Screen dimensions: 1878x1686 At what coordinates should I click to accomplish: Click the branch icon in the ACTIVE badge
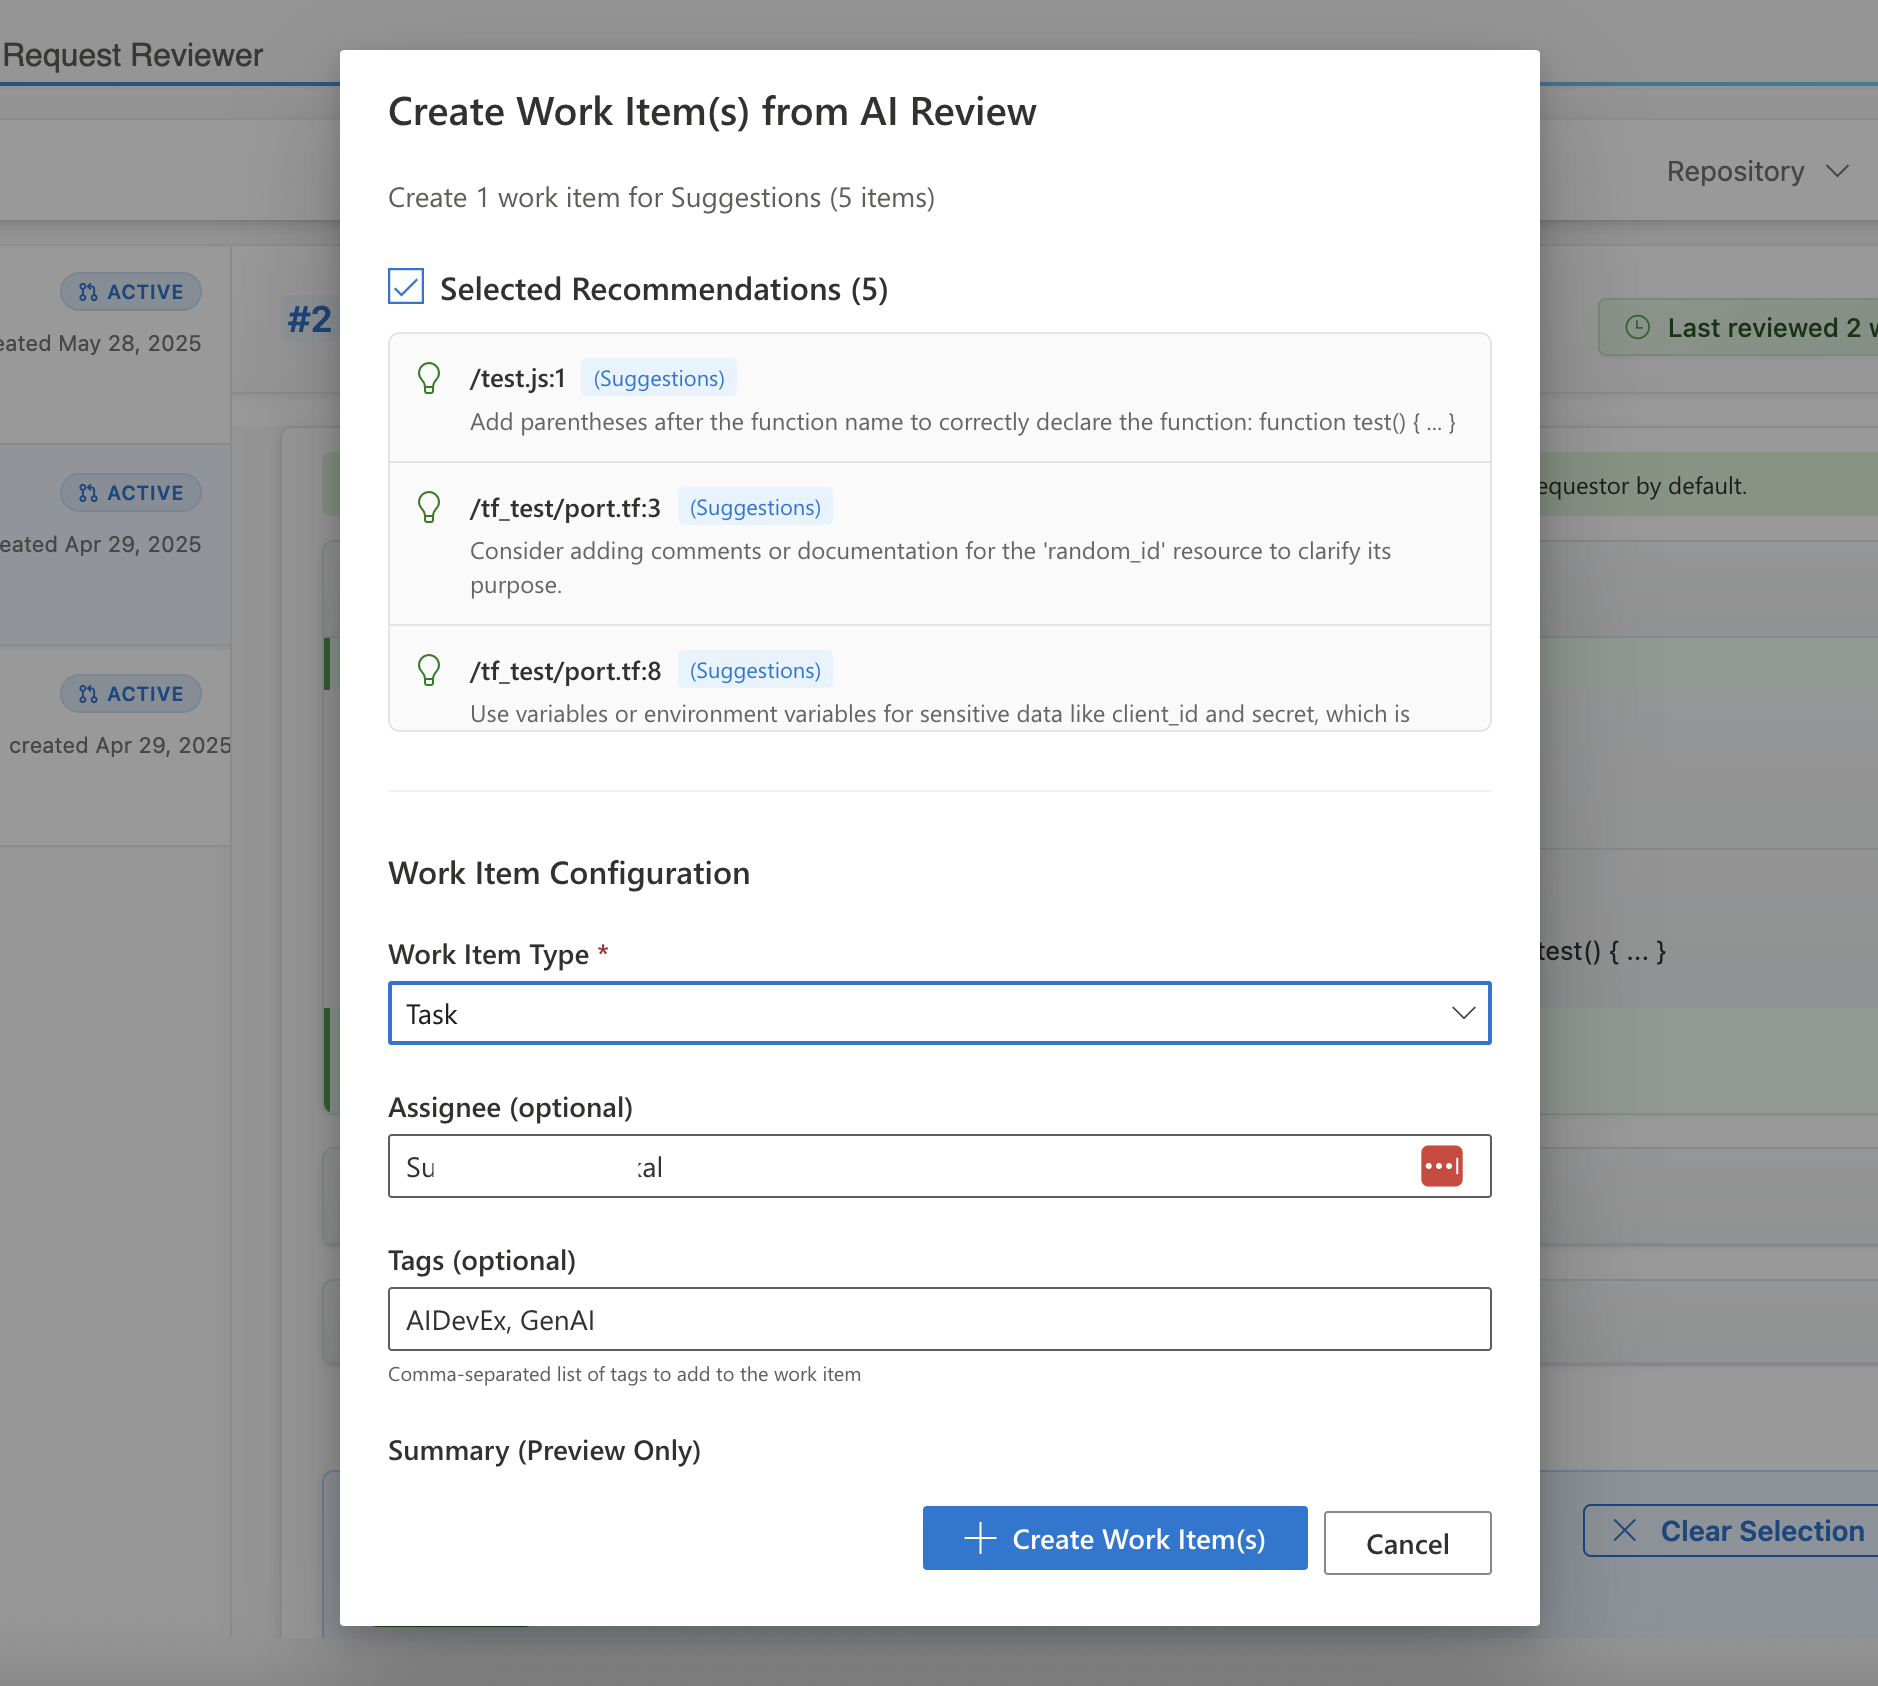(89, 291)
